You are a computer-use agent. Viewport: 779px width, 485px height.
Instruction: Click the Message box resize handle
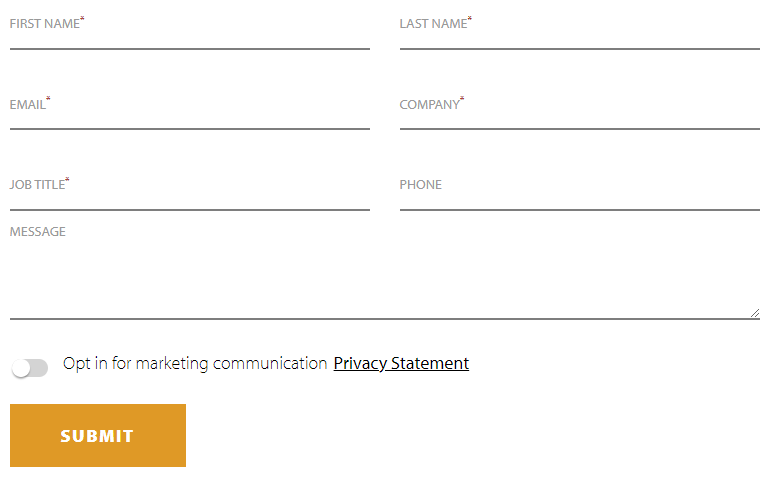pos(754,313)
